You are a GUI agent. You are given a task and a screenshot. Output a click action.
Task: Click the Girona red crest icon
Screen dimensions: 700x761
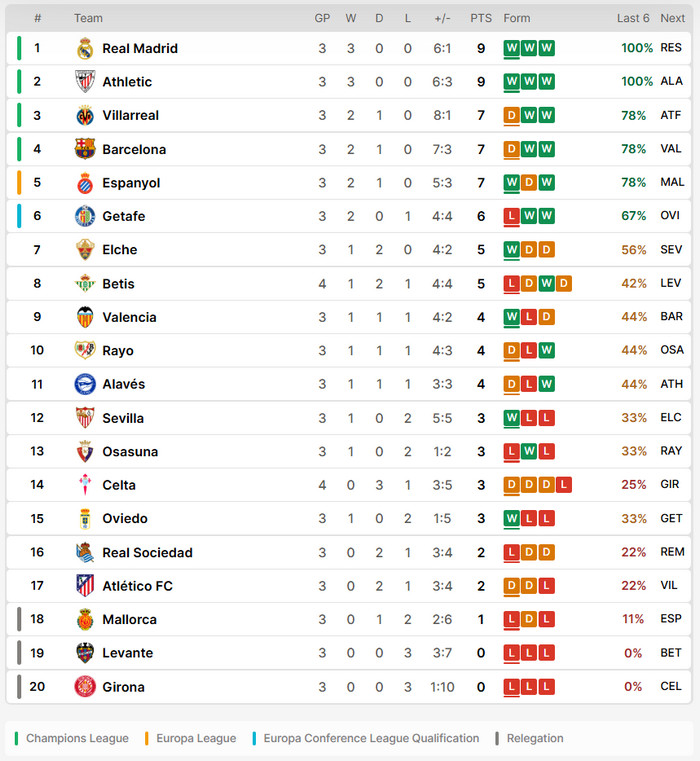(85, 687)
